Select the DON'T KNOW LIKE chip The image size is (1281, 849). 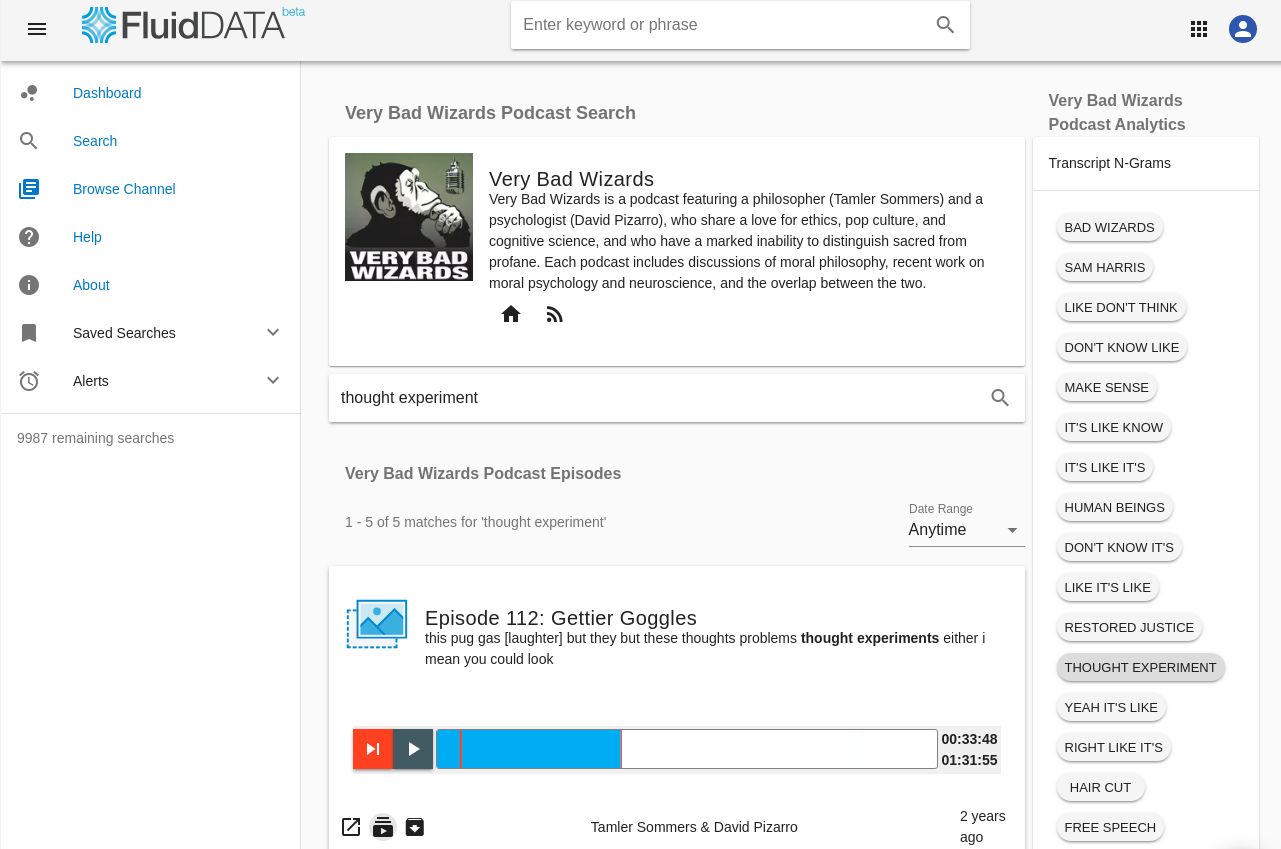(1122, 348)
